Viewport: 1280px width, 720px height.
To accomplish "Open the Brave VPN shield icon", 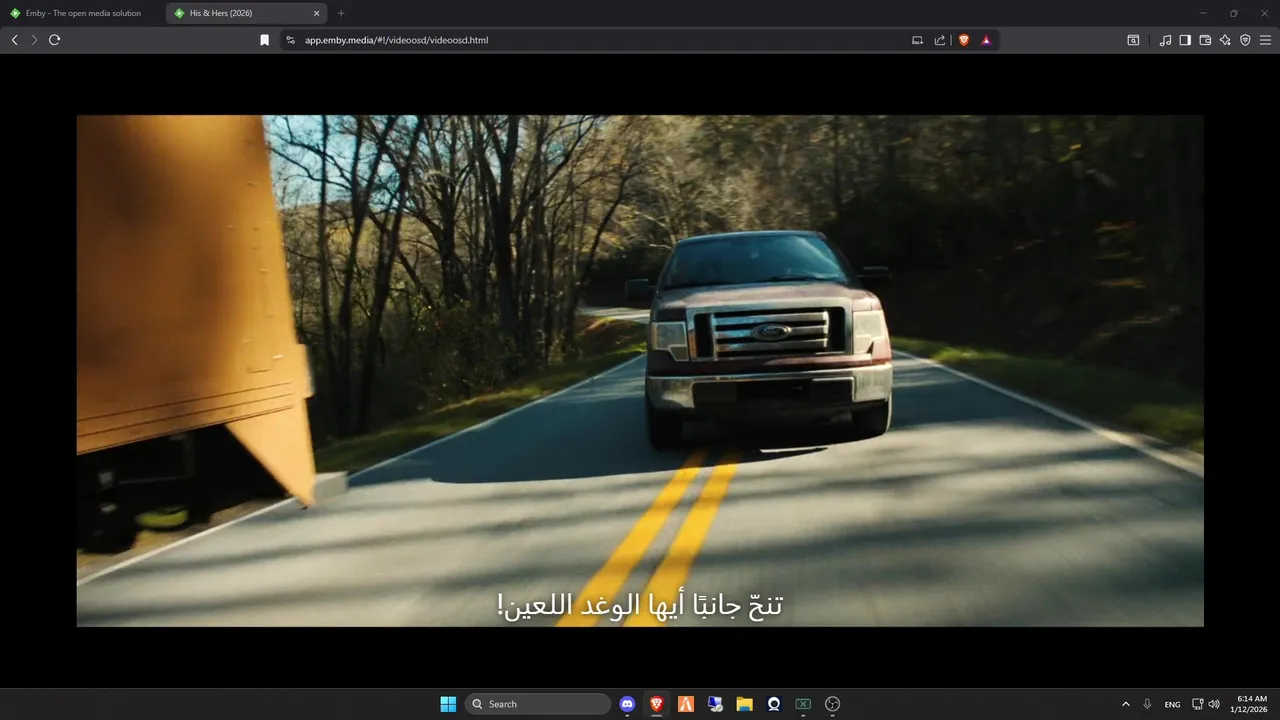I will pos(1245,40).
